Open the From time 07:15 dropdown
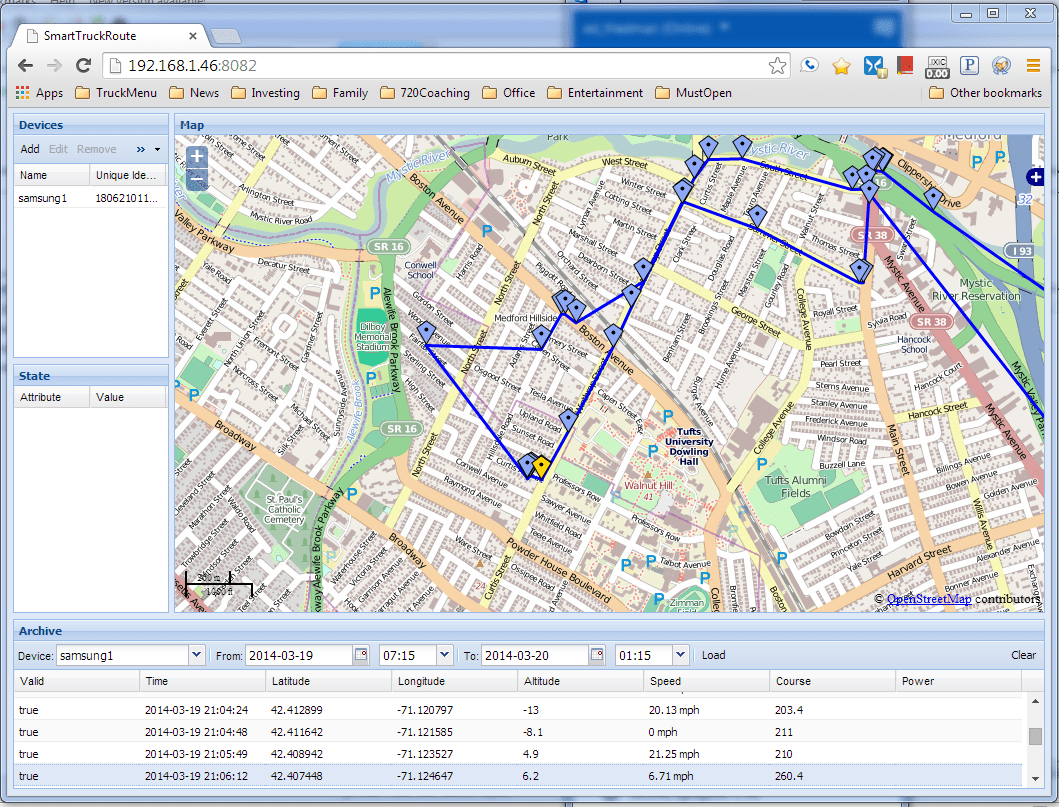The width and height of the screenshot is (1059, 807). (x=444, y=655)
